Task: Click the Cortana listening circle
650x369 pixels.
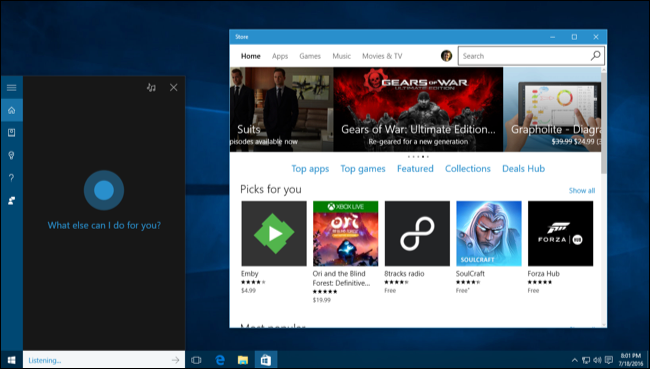Action: point(104,190)
